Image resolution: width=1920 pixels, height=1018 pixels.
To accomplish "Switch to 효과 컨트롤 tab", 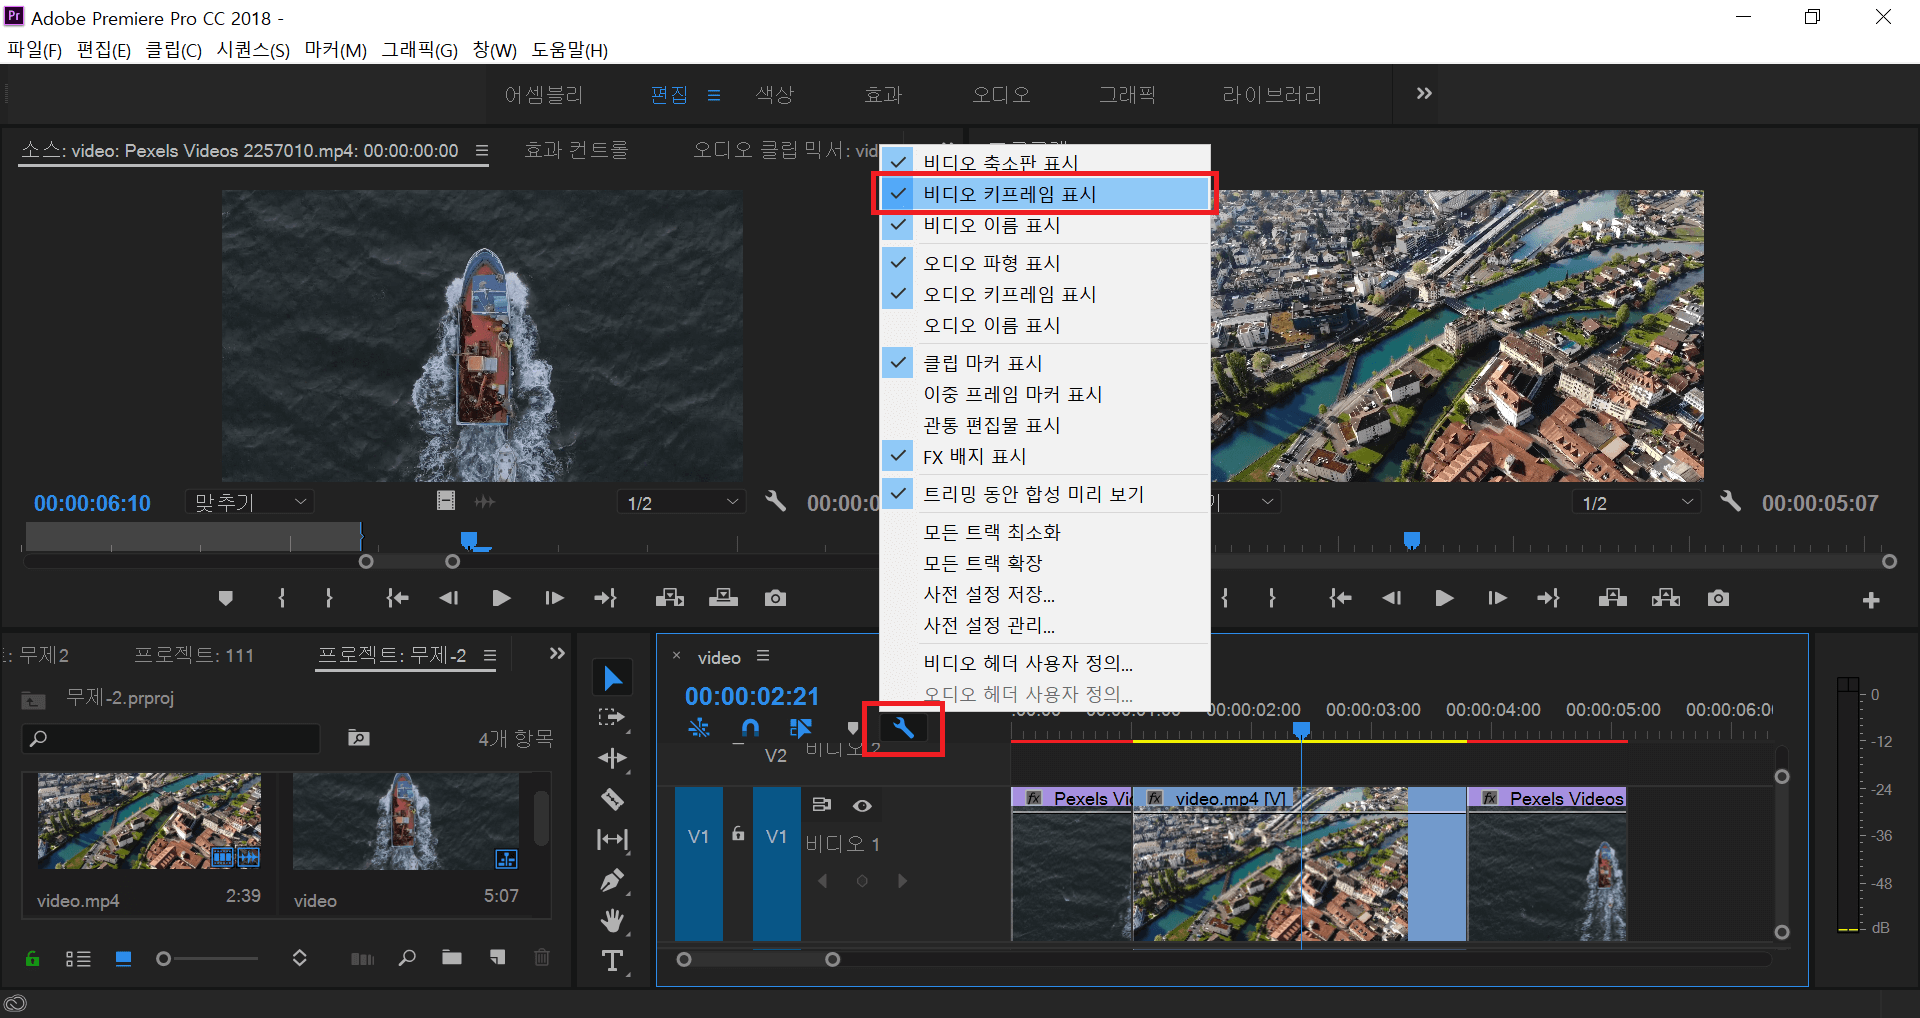I will (x=577, y=150).
